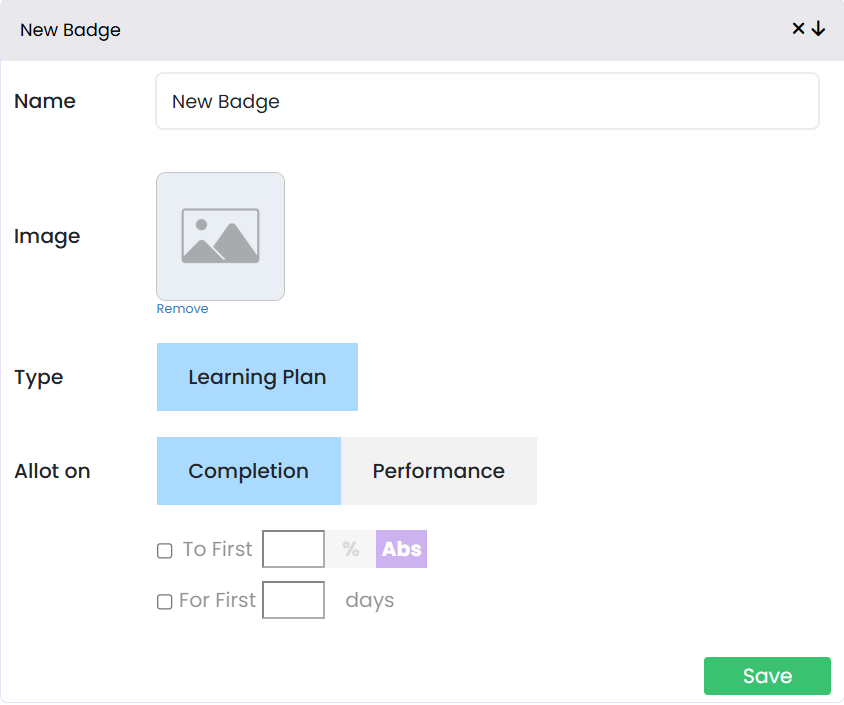Screen dimensions: 844x705
Task: Click the For First label text
Action: [217, 601]
